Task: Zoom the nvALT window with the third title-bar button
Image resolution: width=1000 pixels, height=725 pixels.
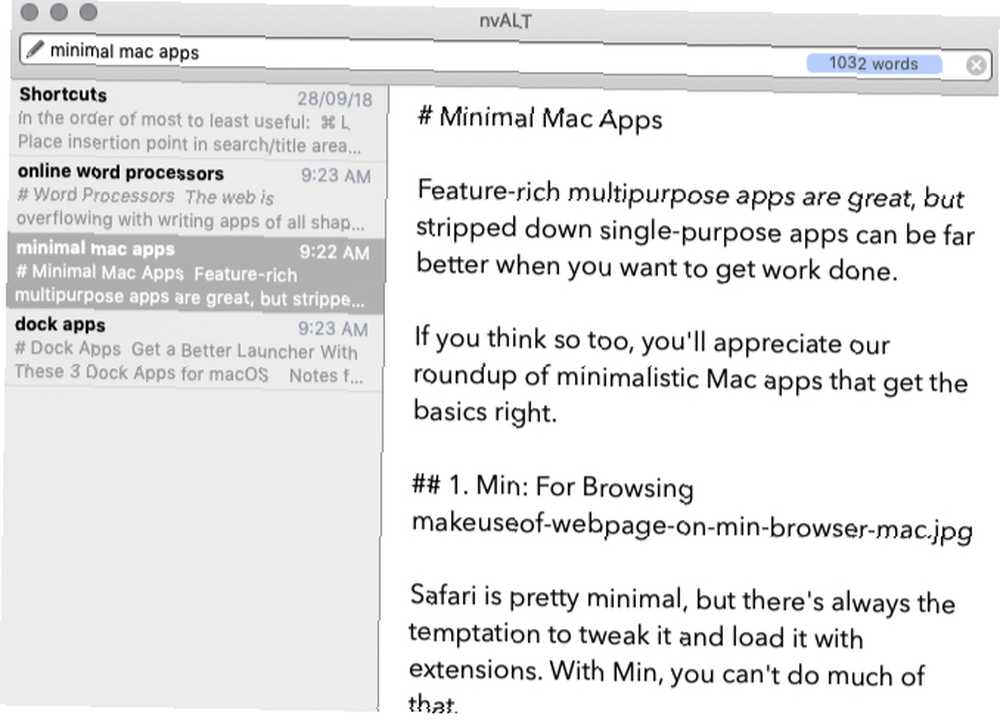Action: click(x=89, y=11)
